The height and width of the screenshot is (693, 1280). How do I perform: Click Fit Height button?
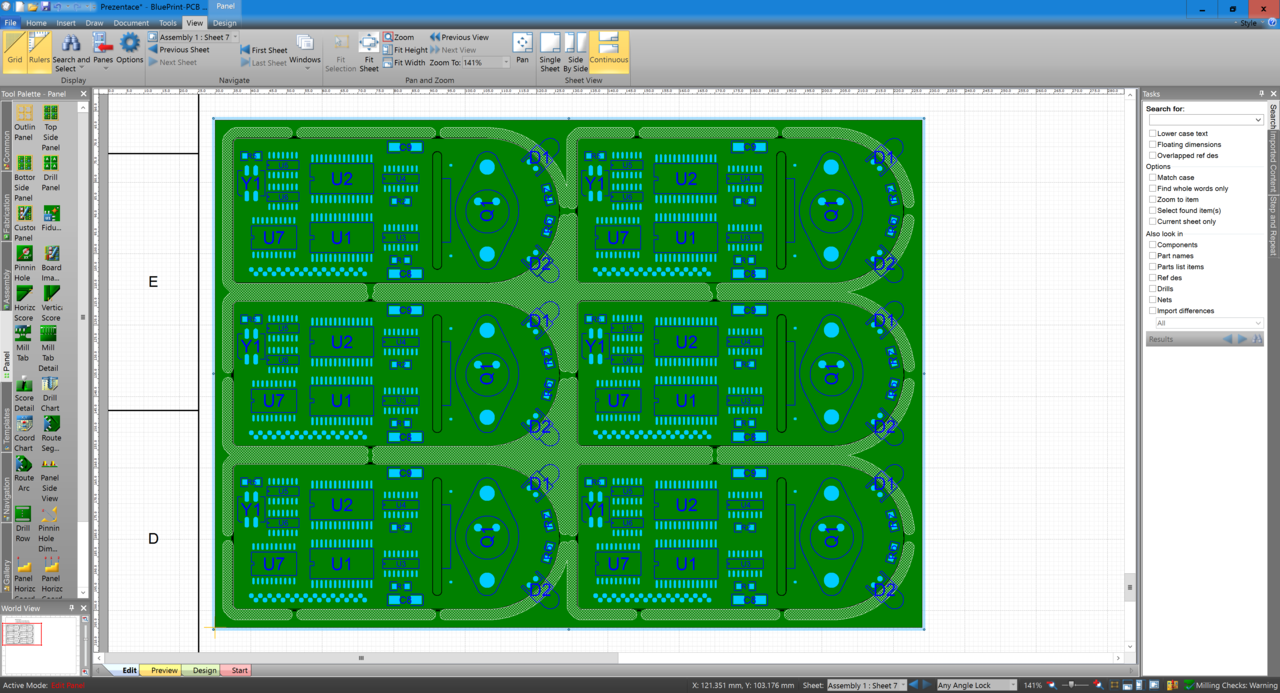[405, 50]
